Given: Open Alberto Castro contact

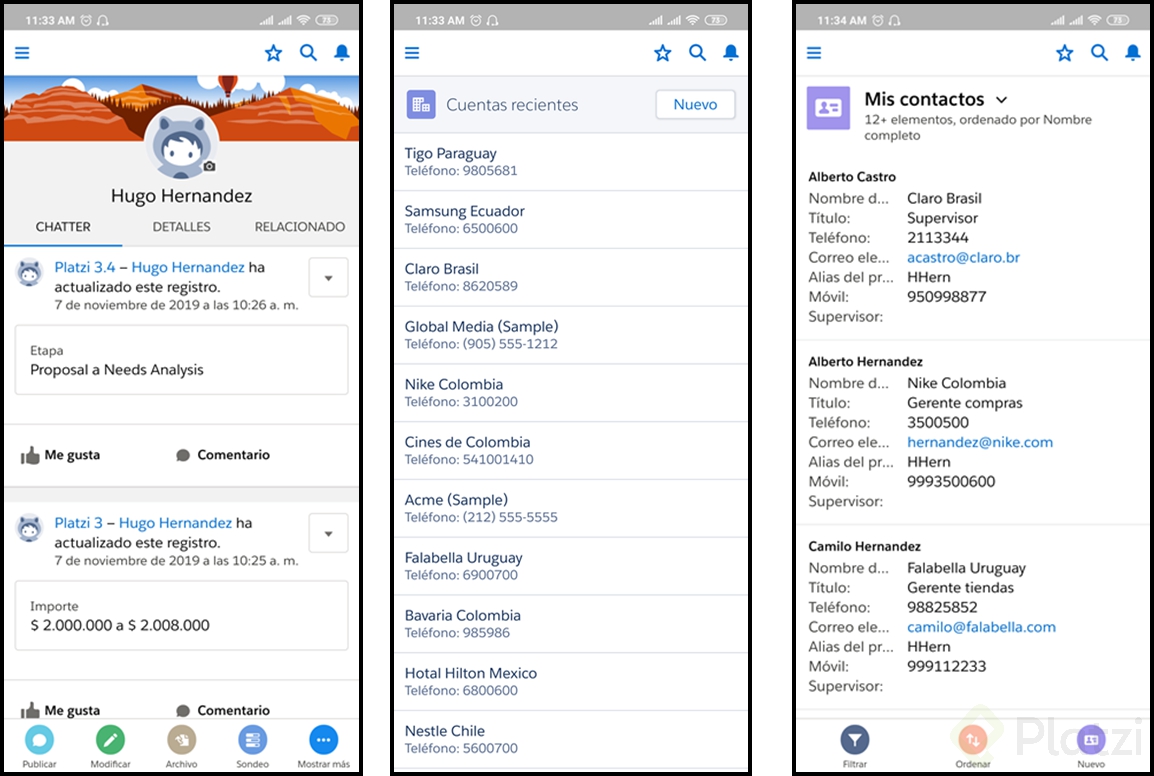Looking at the screenshot, I should click(x=852, y=177).
